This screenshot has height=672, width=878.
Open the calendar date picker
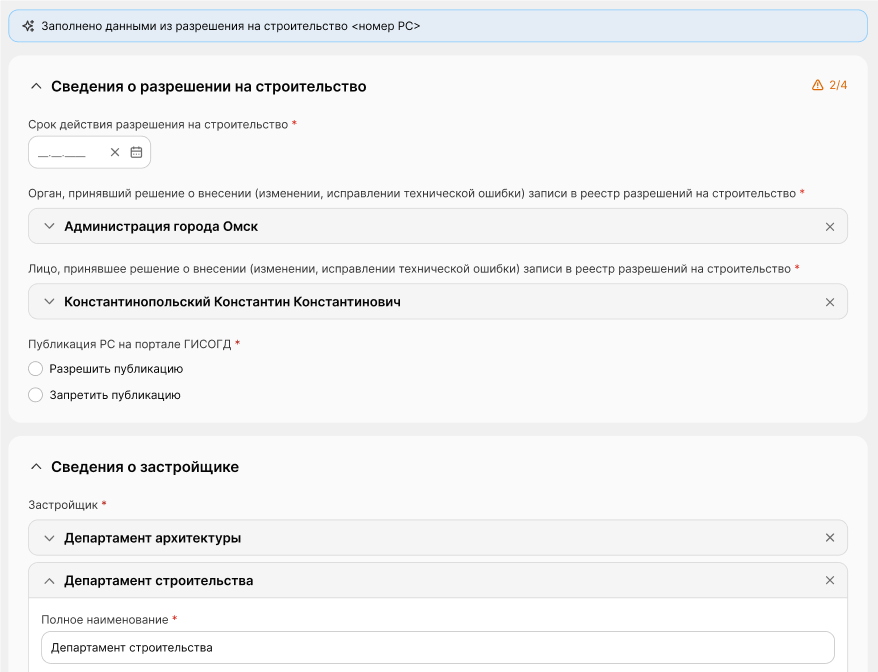[x=136, y=152]
